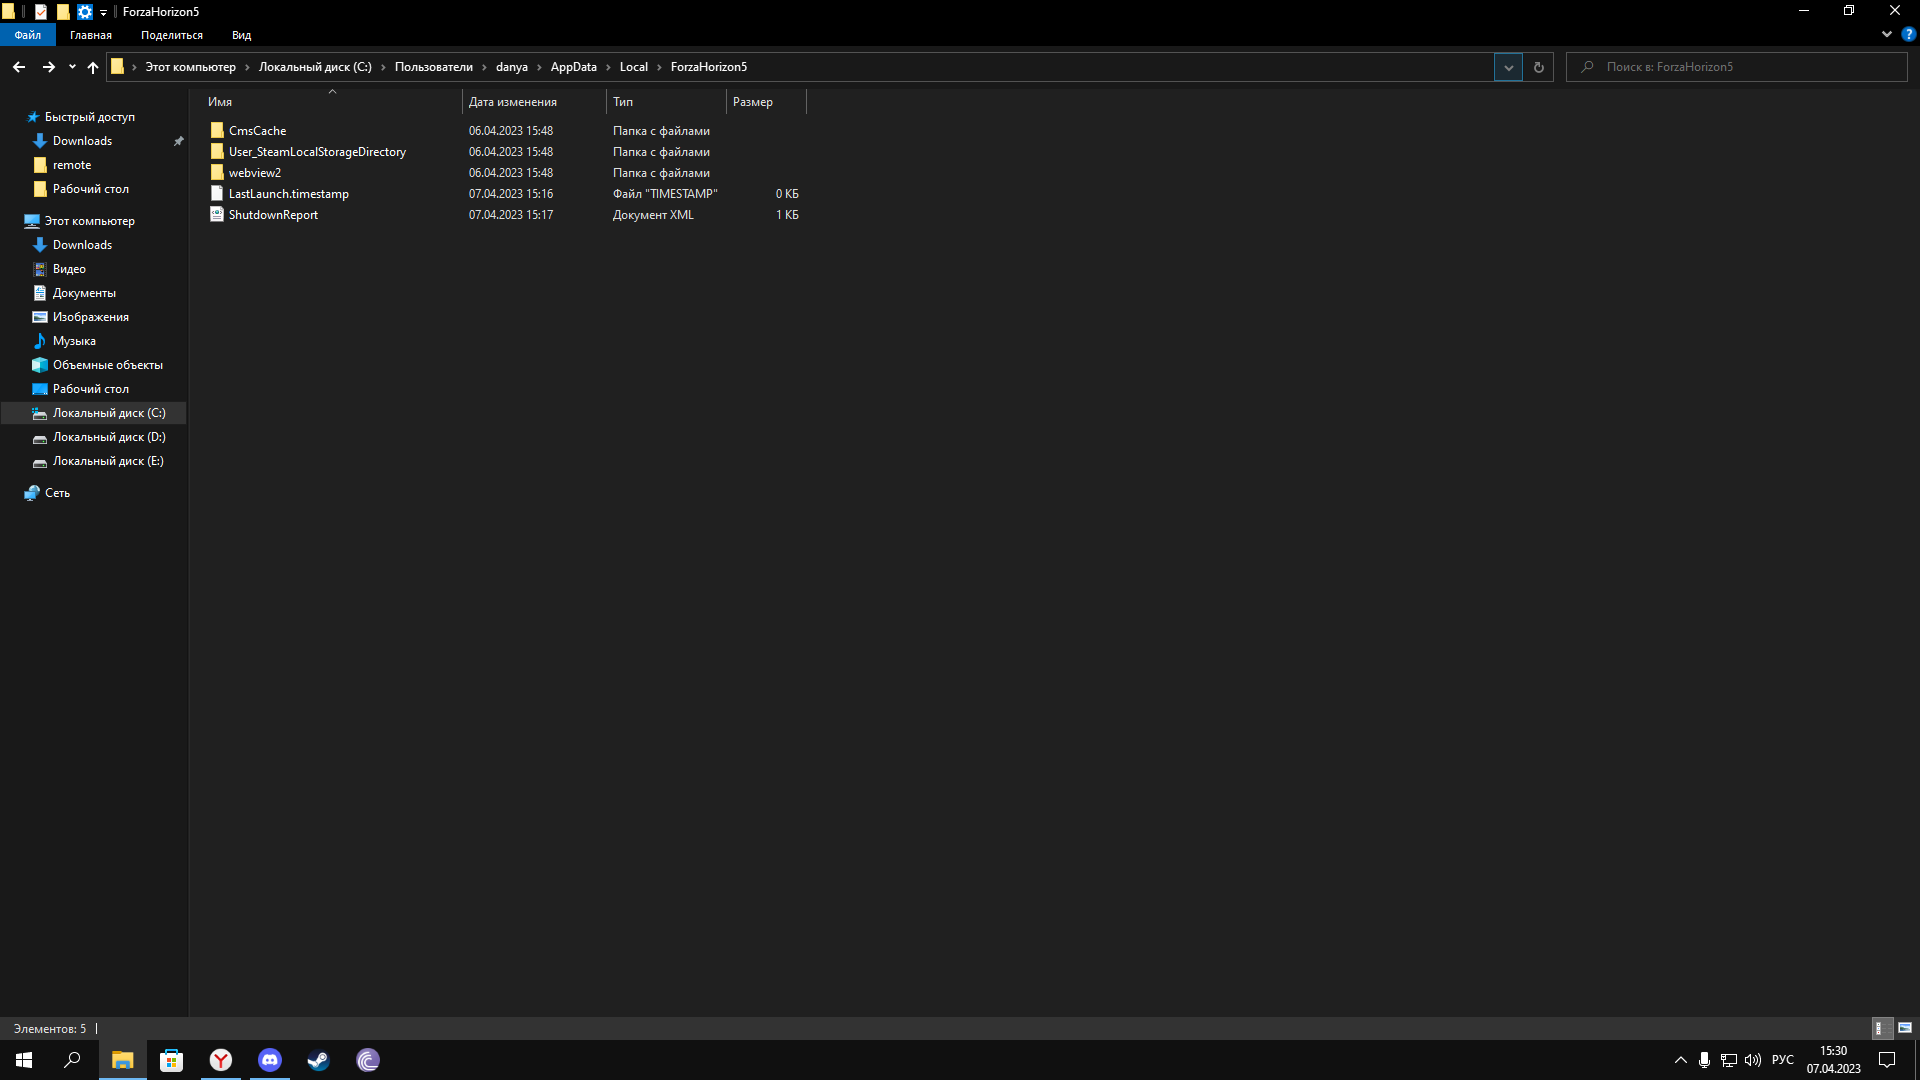The width and height of the screenshot is (1920, 1080).
Task: Click the New folder quick access icon
Action: coord(63,12)
